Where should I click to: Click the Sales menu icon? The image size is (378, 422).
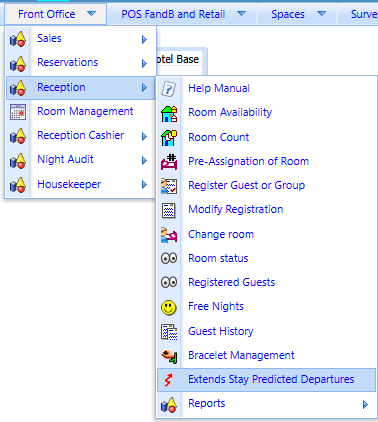(x=18, y=39)
